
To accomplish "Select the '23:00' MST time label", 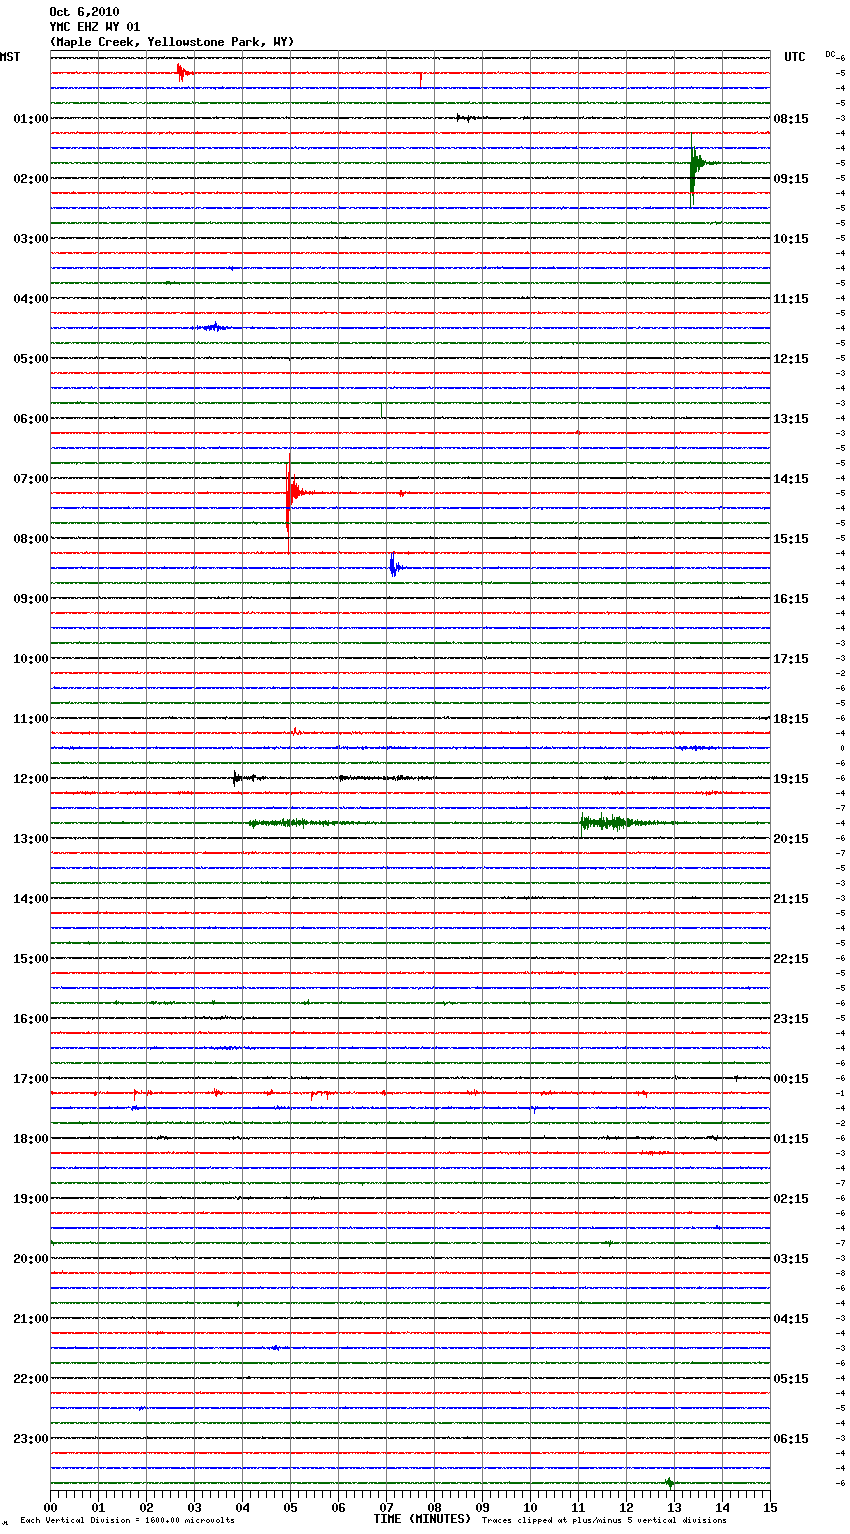I will point(31,1438).
